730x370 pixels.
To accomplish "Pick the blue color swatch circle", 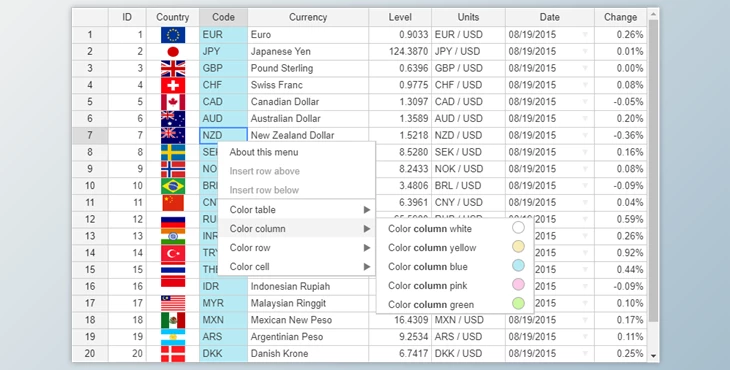I will (518, 266).
